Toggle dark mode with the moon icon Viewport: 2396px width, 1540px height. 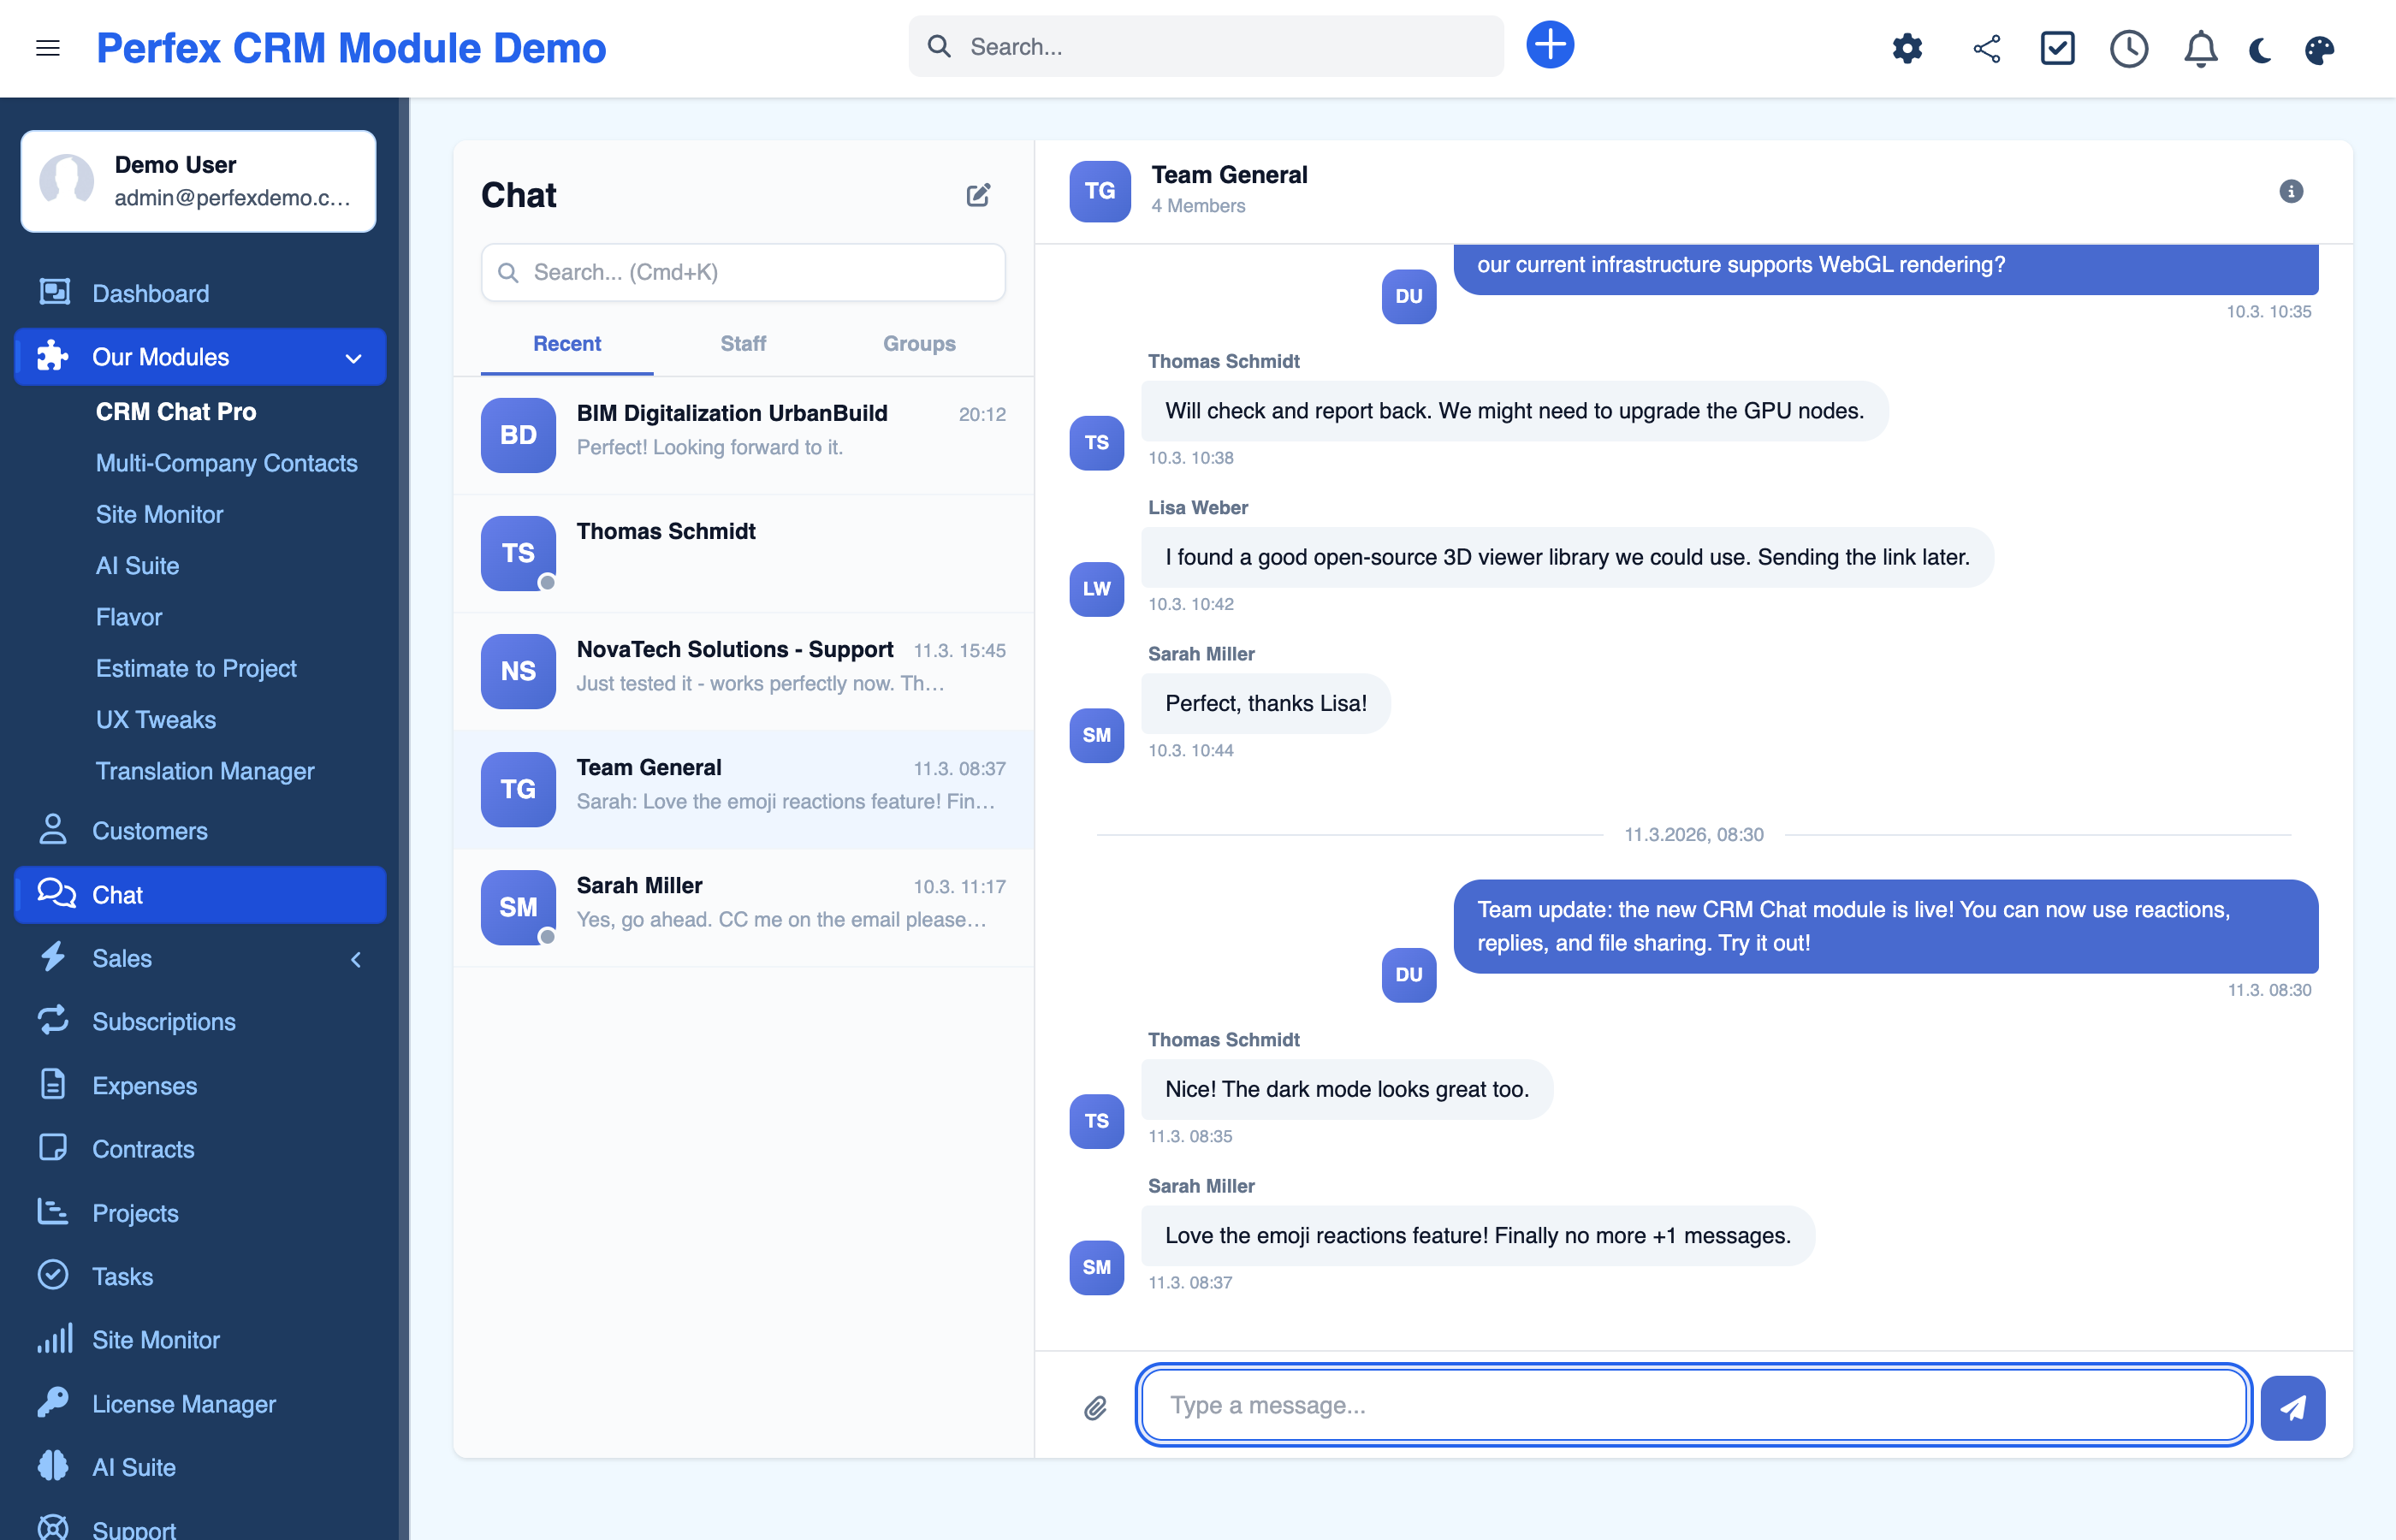pos(2260,48)
